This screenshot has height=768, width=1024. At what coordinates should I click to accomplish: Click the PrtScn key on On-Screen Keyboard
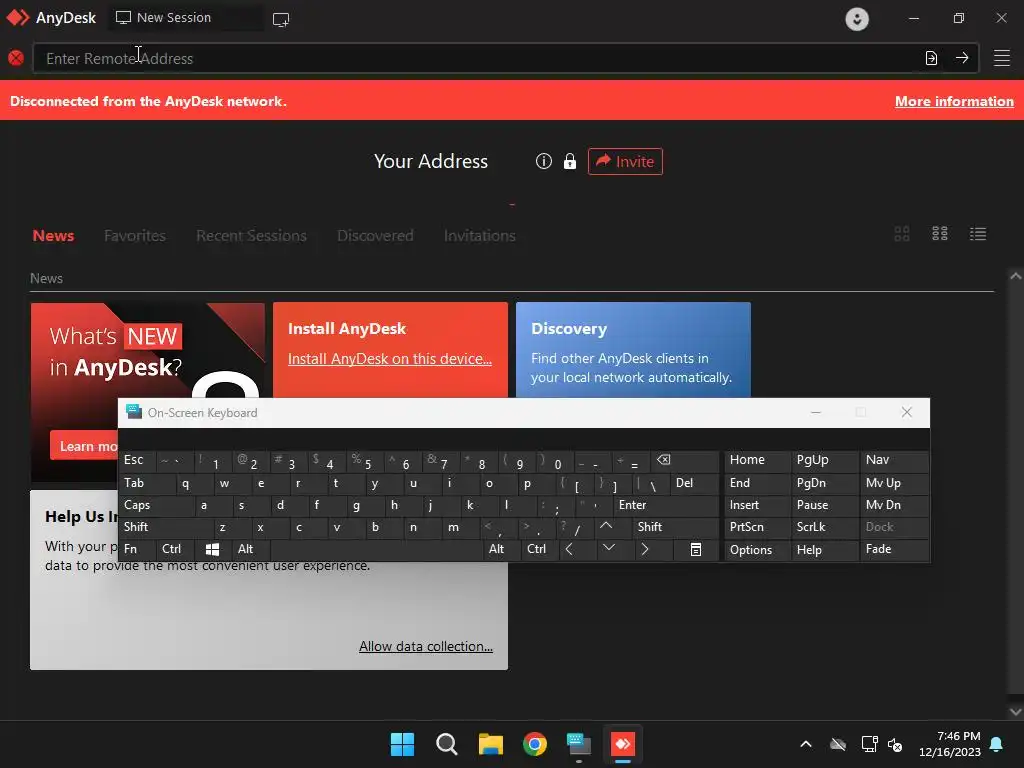coord(757,527)
